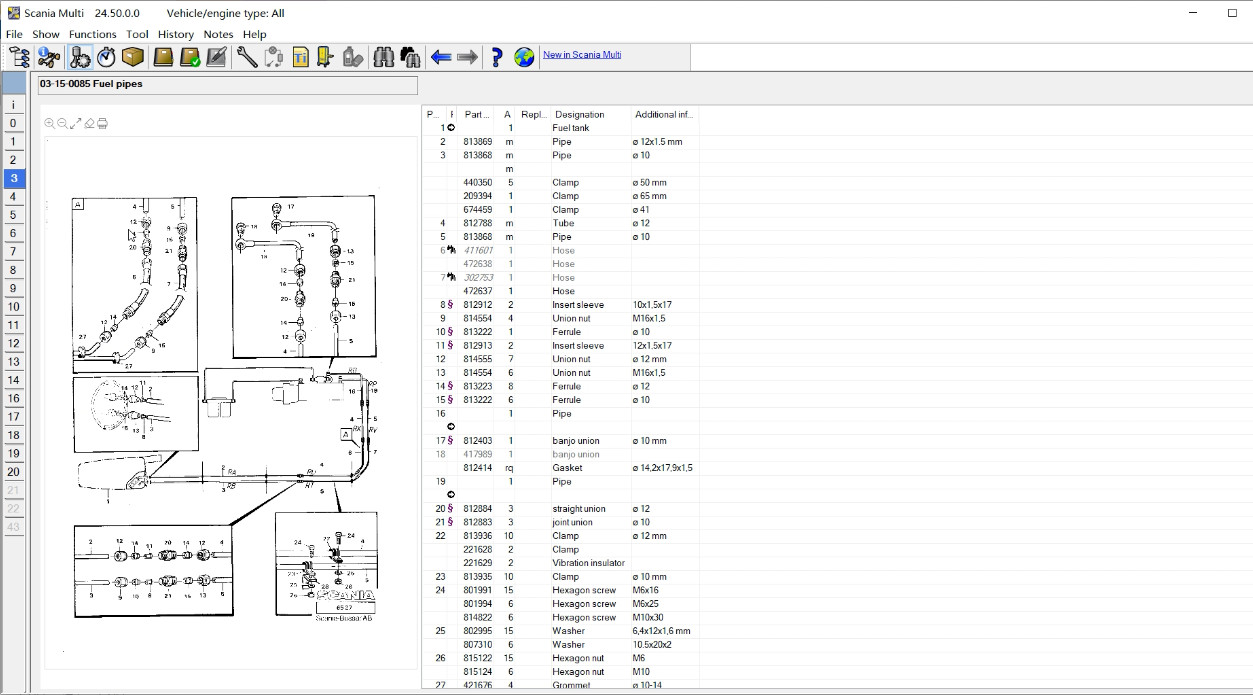1253x695 pixels.
Task: Switch to side tab 7
Action: [14, 252]
